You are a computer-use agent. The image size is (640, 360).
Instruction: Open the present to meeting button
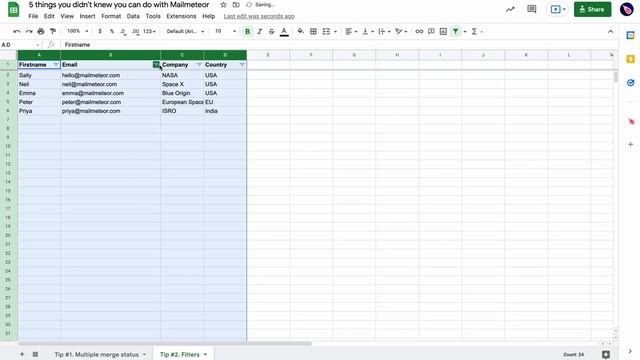pos(558,9)
